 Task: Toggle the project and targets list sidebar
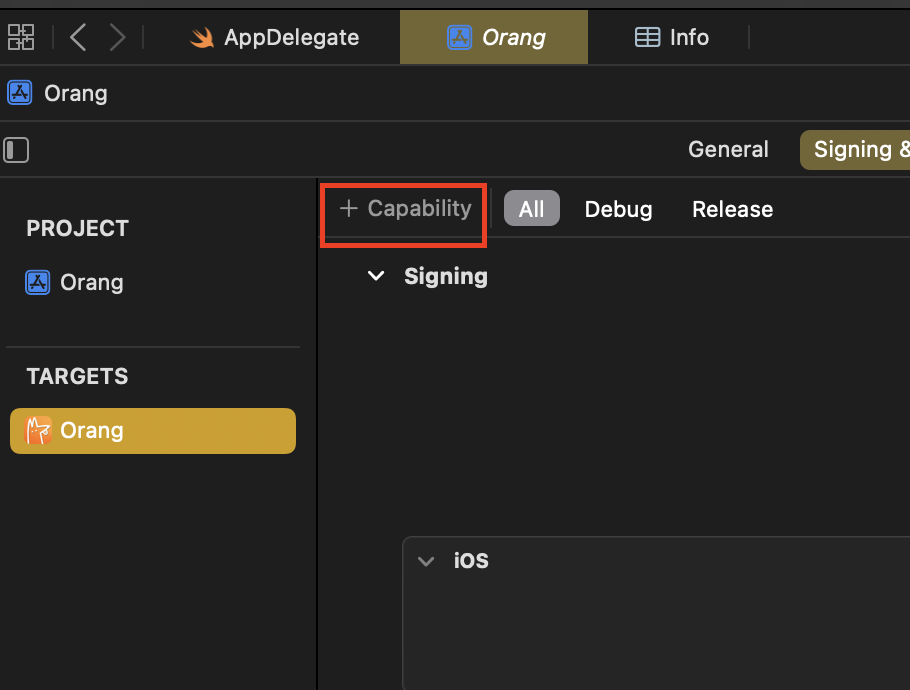click(16, 150)
